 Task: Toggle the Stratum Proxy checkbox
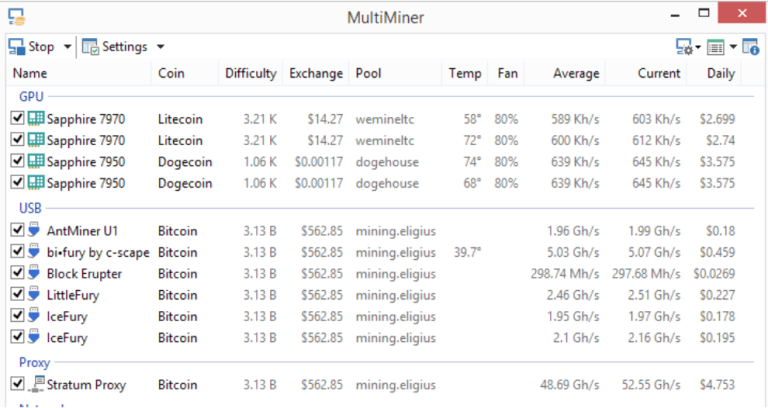tap(17, 384)
